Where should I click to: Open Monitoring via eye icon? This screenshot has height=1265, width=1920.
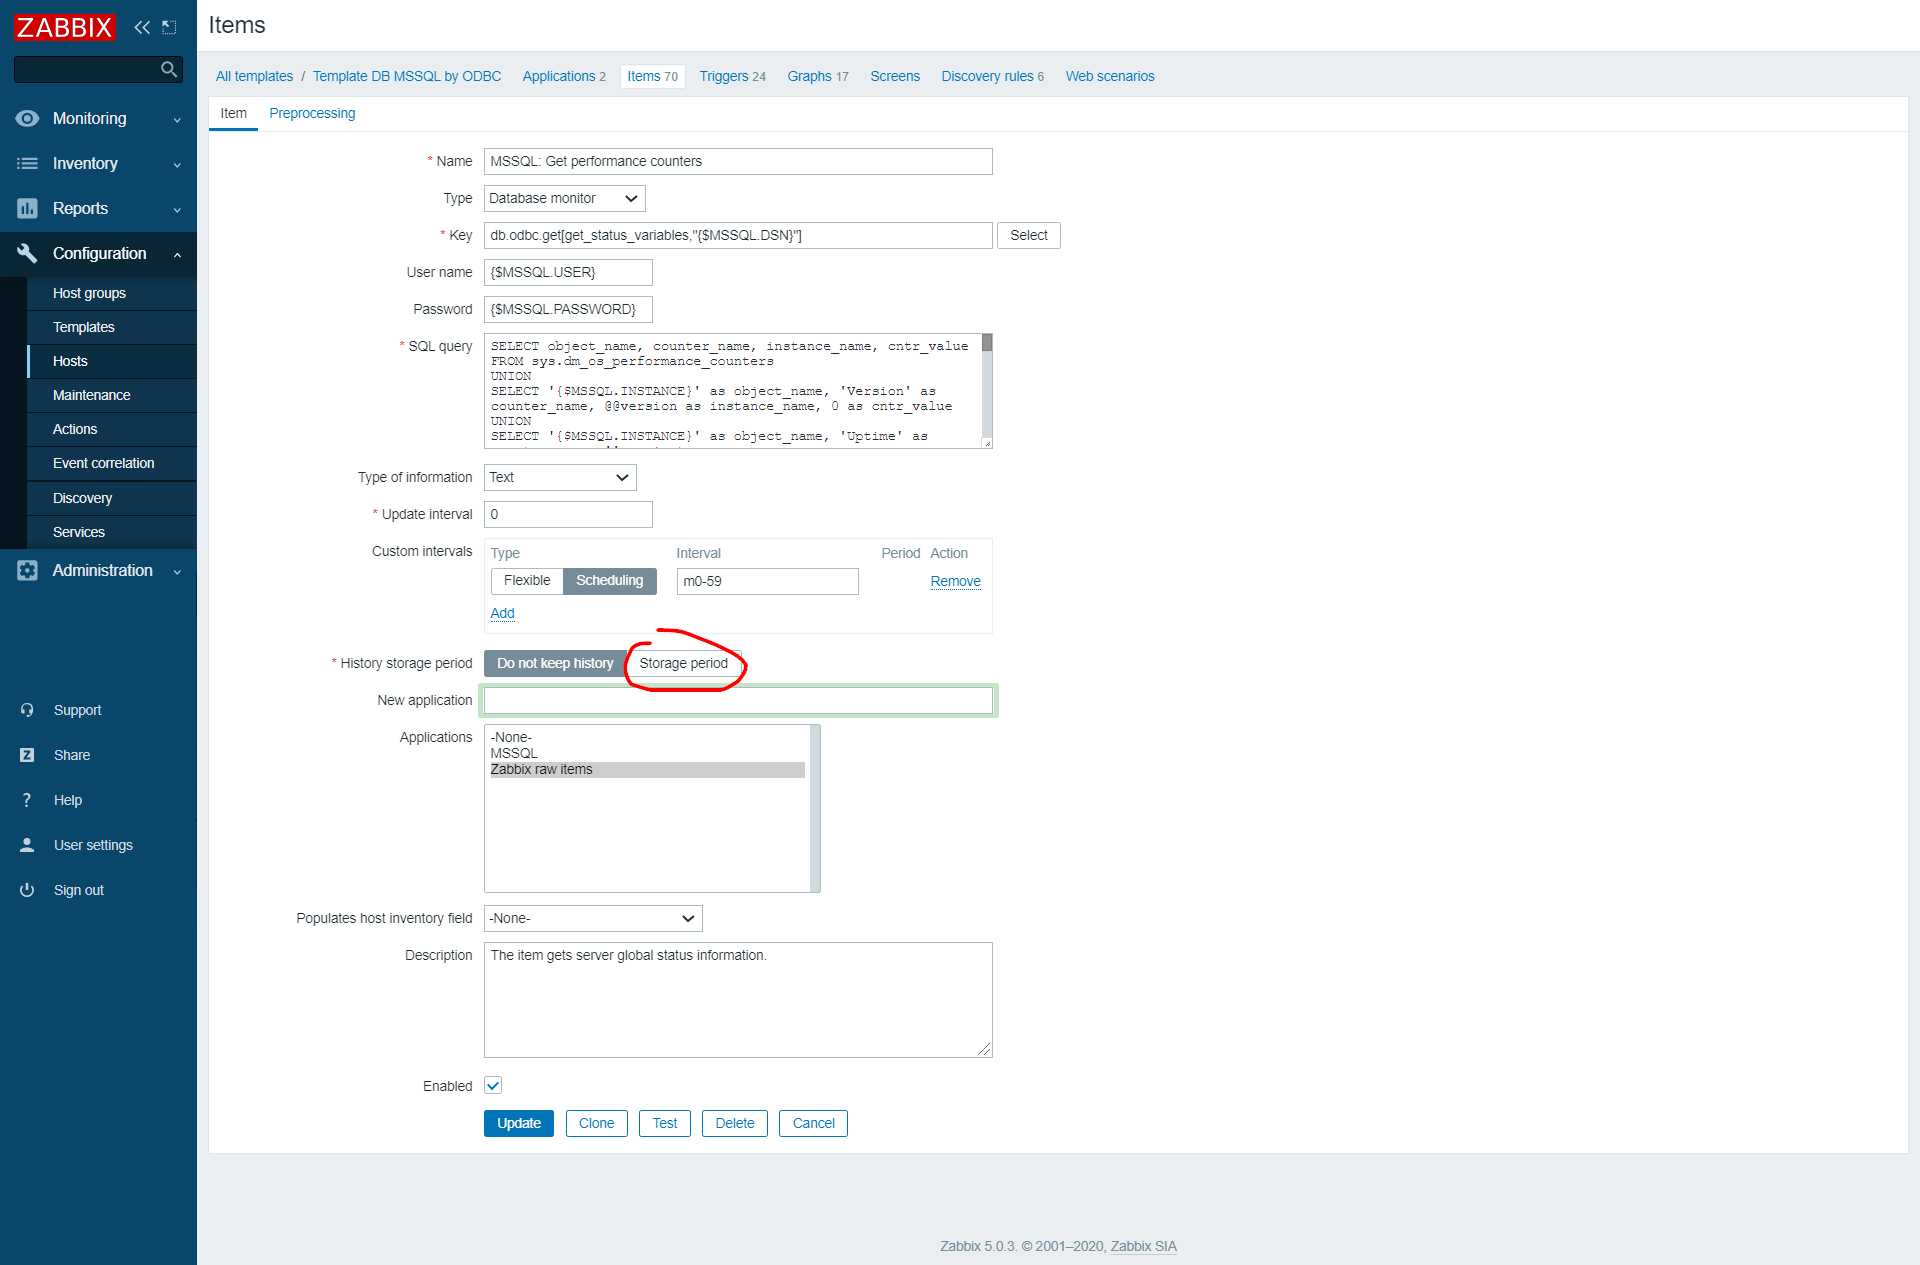click(27, 118)
